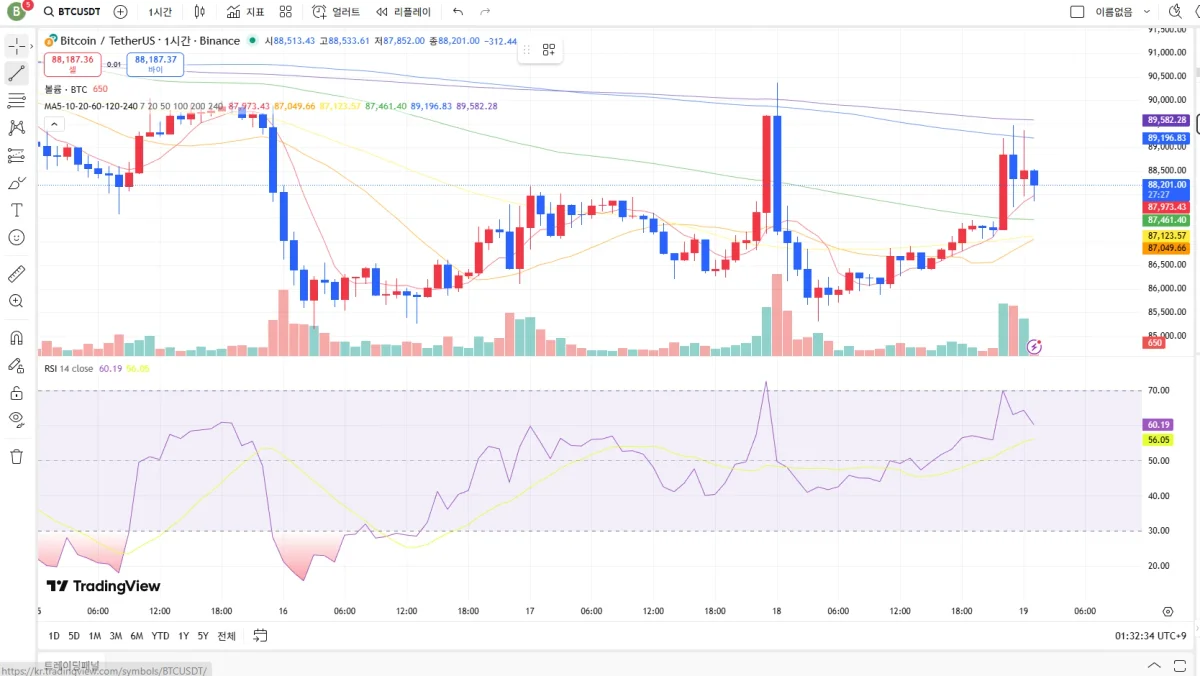This screenshot has height=676, width=1200.
Task: Select the trend line drawing tool
Action: (x=16, y=73)
